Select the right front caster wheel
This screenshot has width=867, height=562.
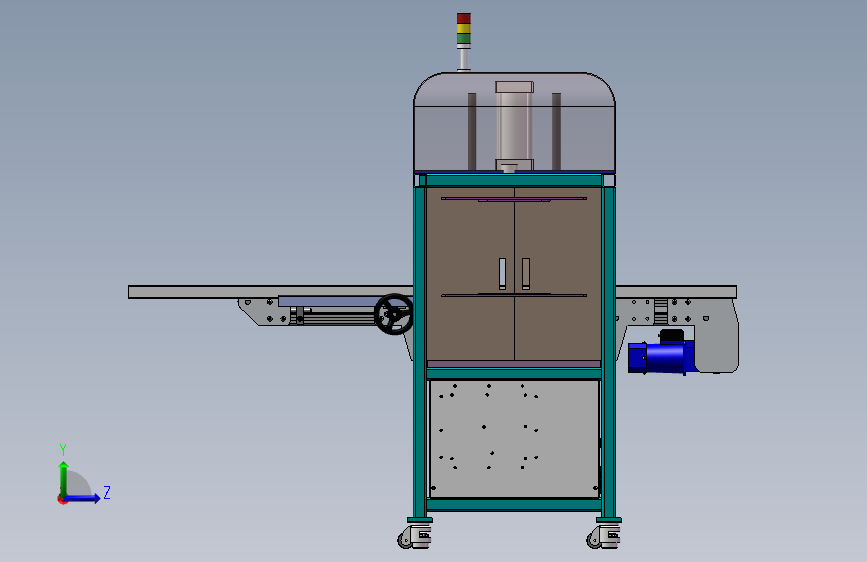click(603, 537)
